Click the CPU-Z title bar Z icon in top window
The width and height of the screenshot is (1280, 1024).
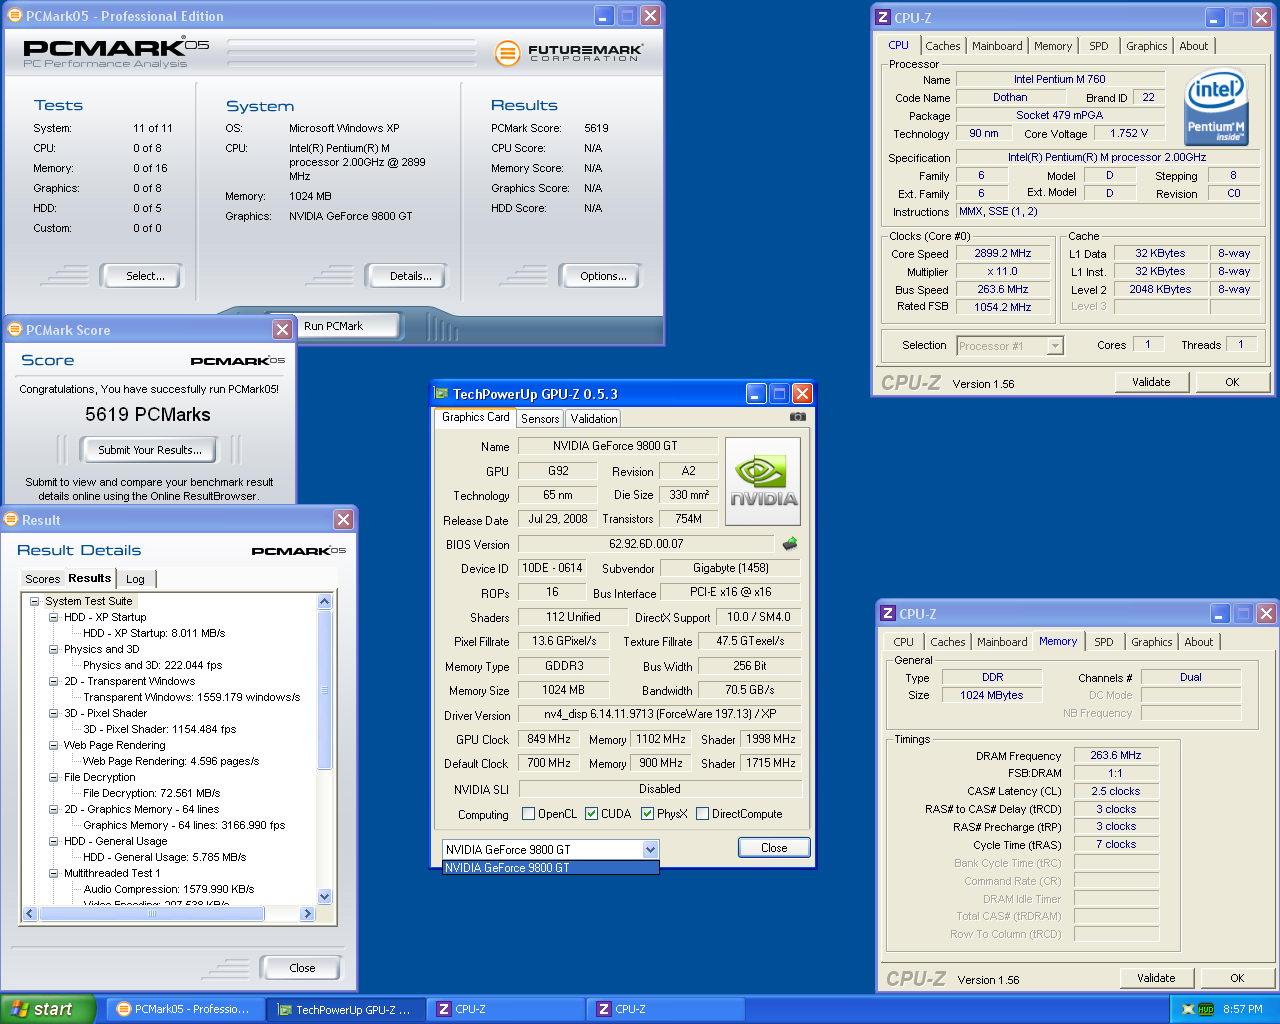click(x=882, y=17)
